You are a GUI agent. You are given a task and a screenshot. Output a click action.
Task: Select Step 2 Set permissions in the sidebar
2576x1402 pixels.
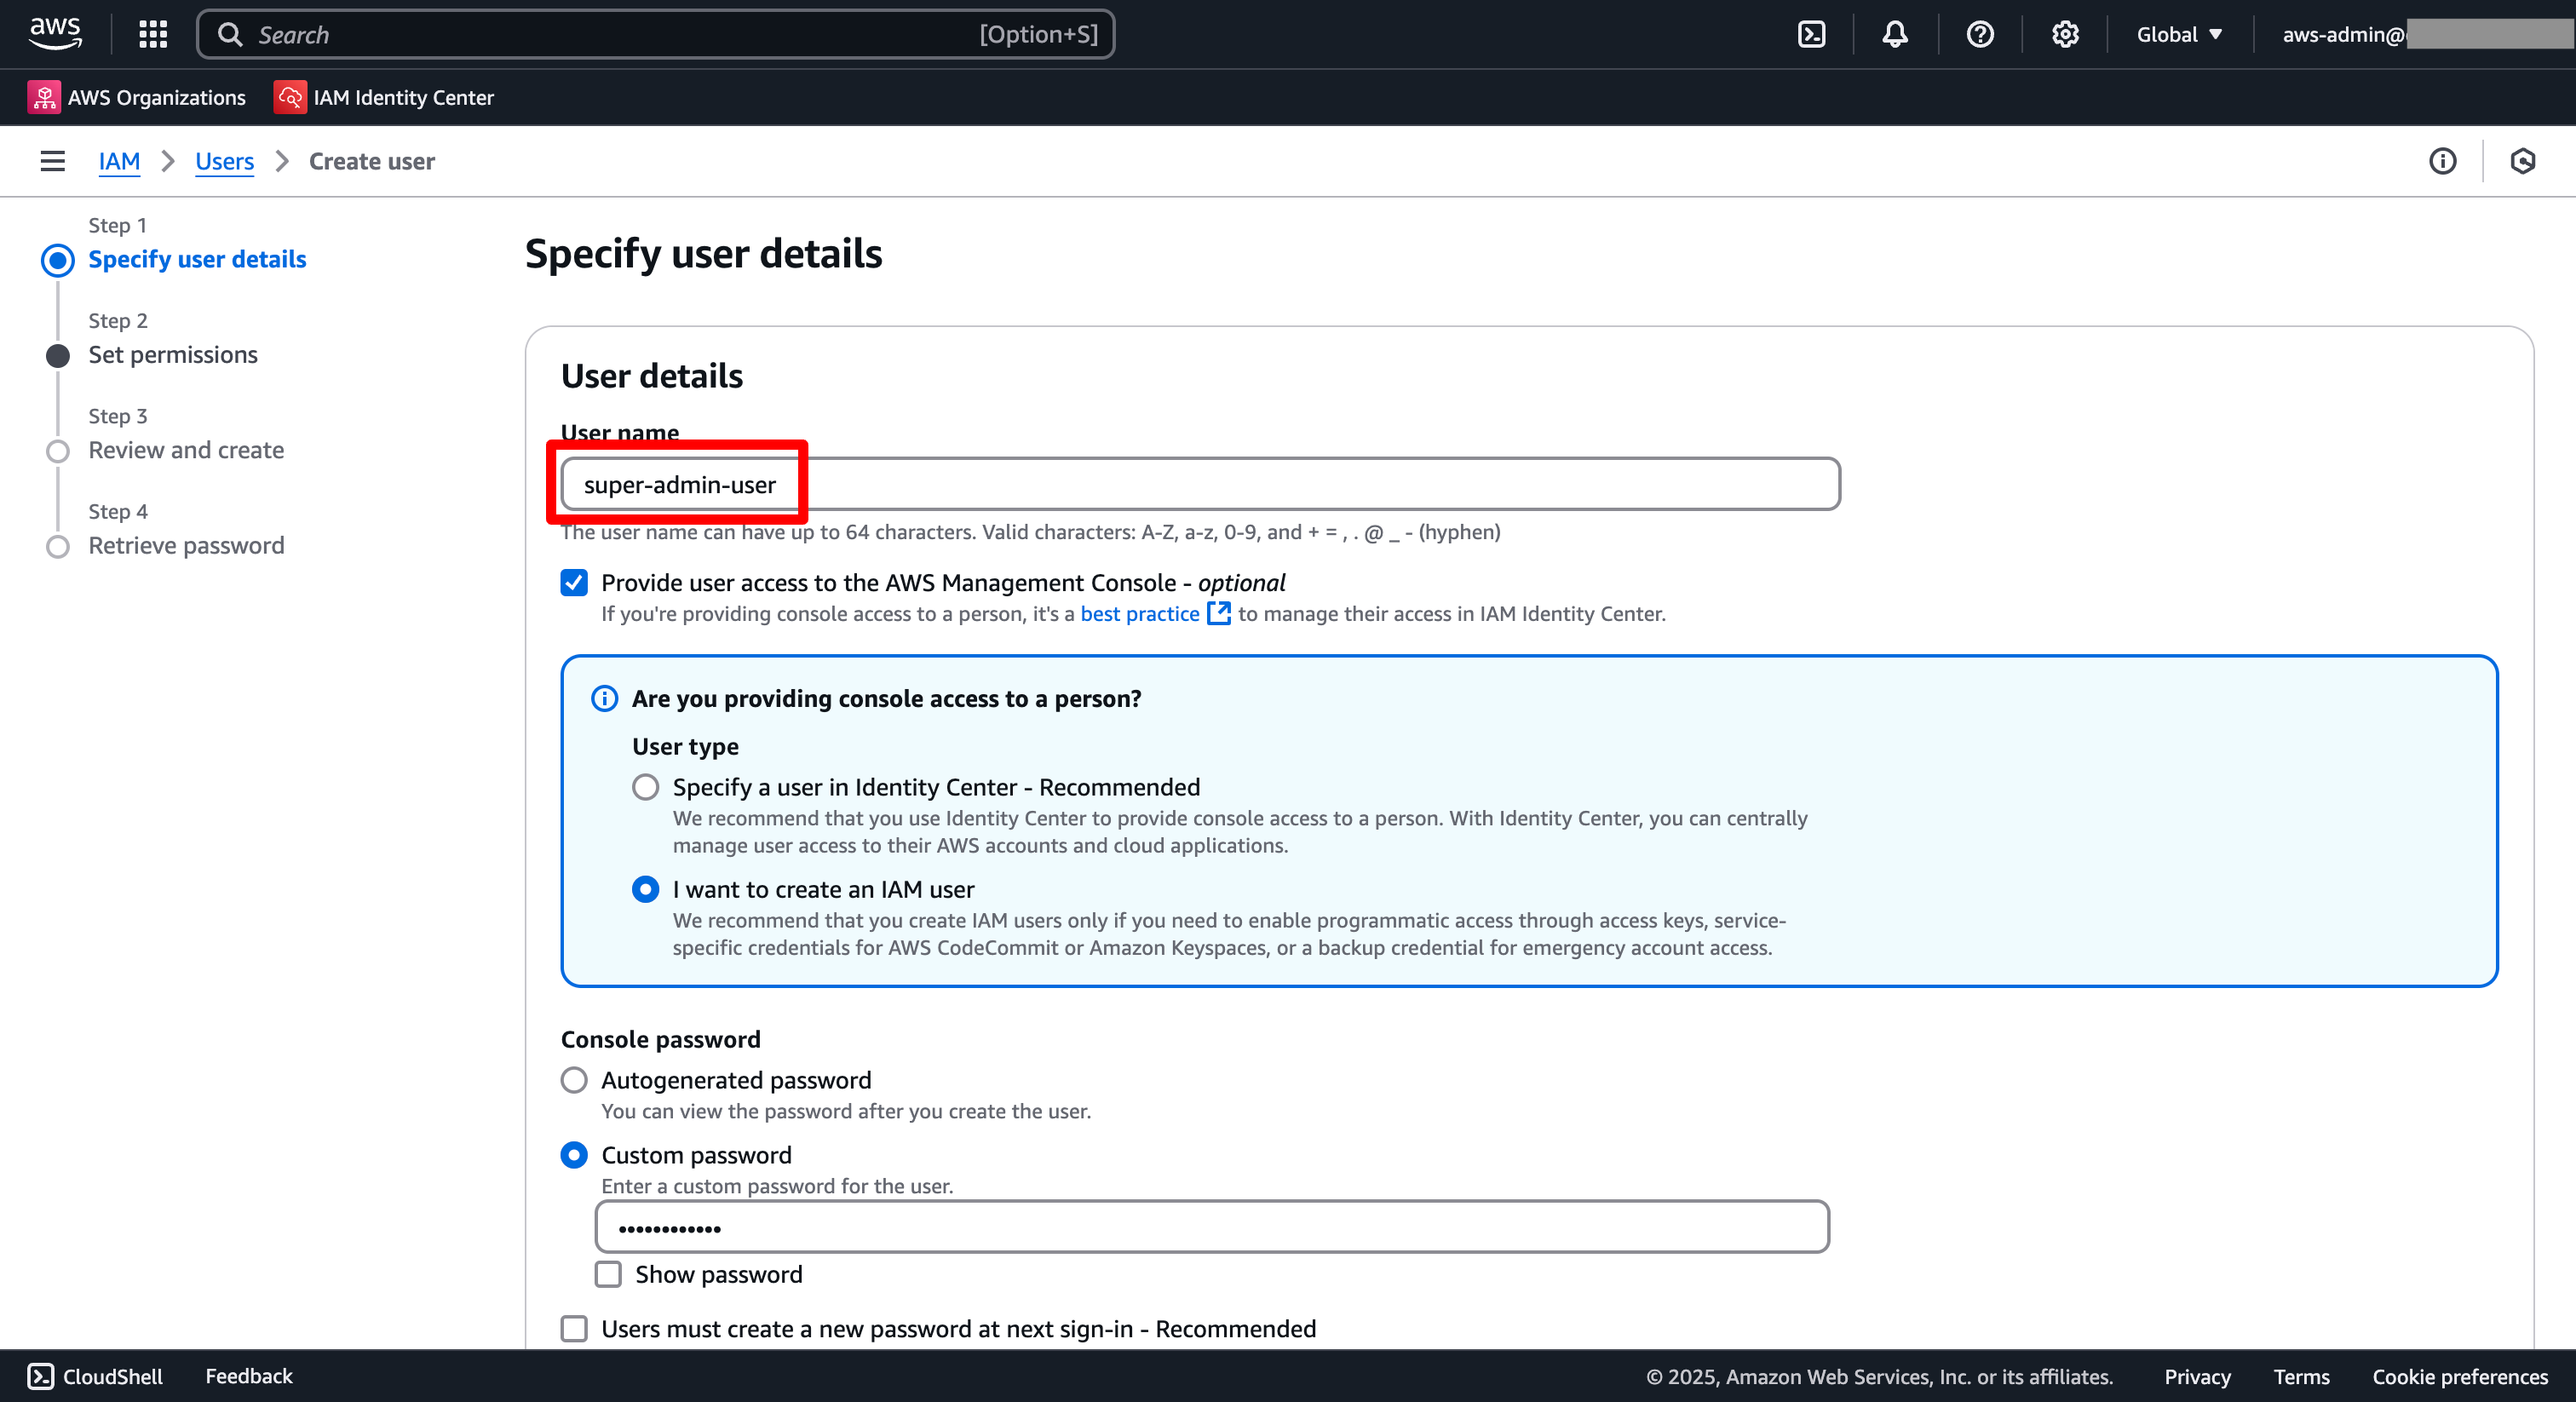173,354
